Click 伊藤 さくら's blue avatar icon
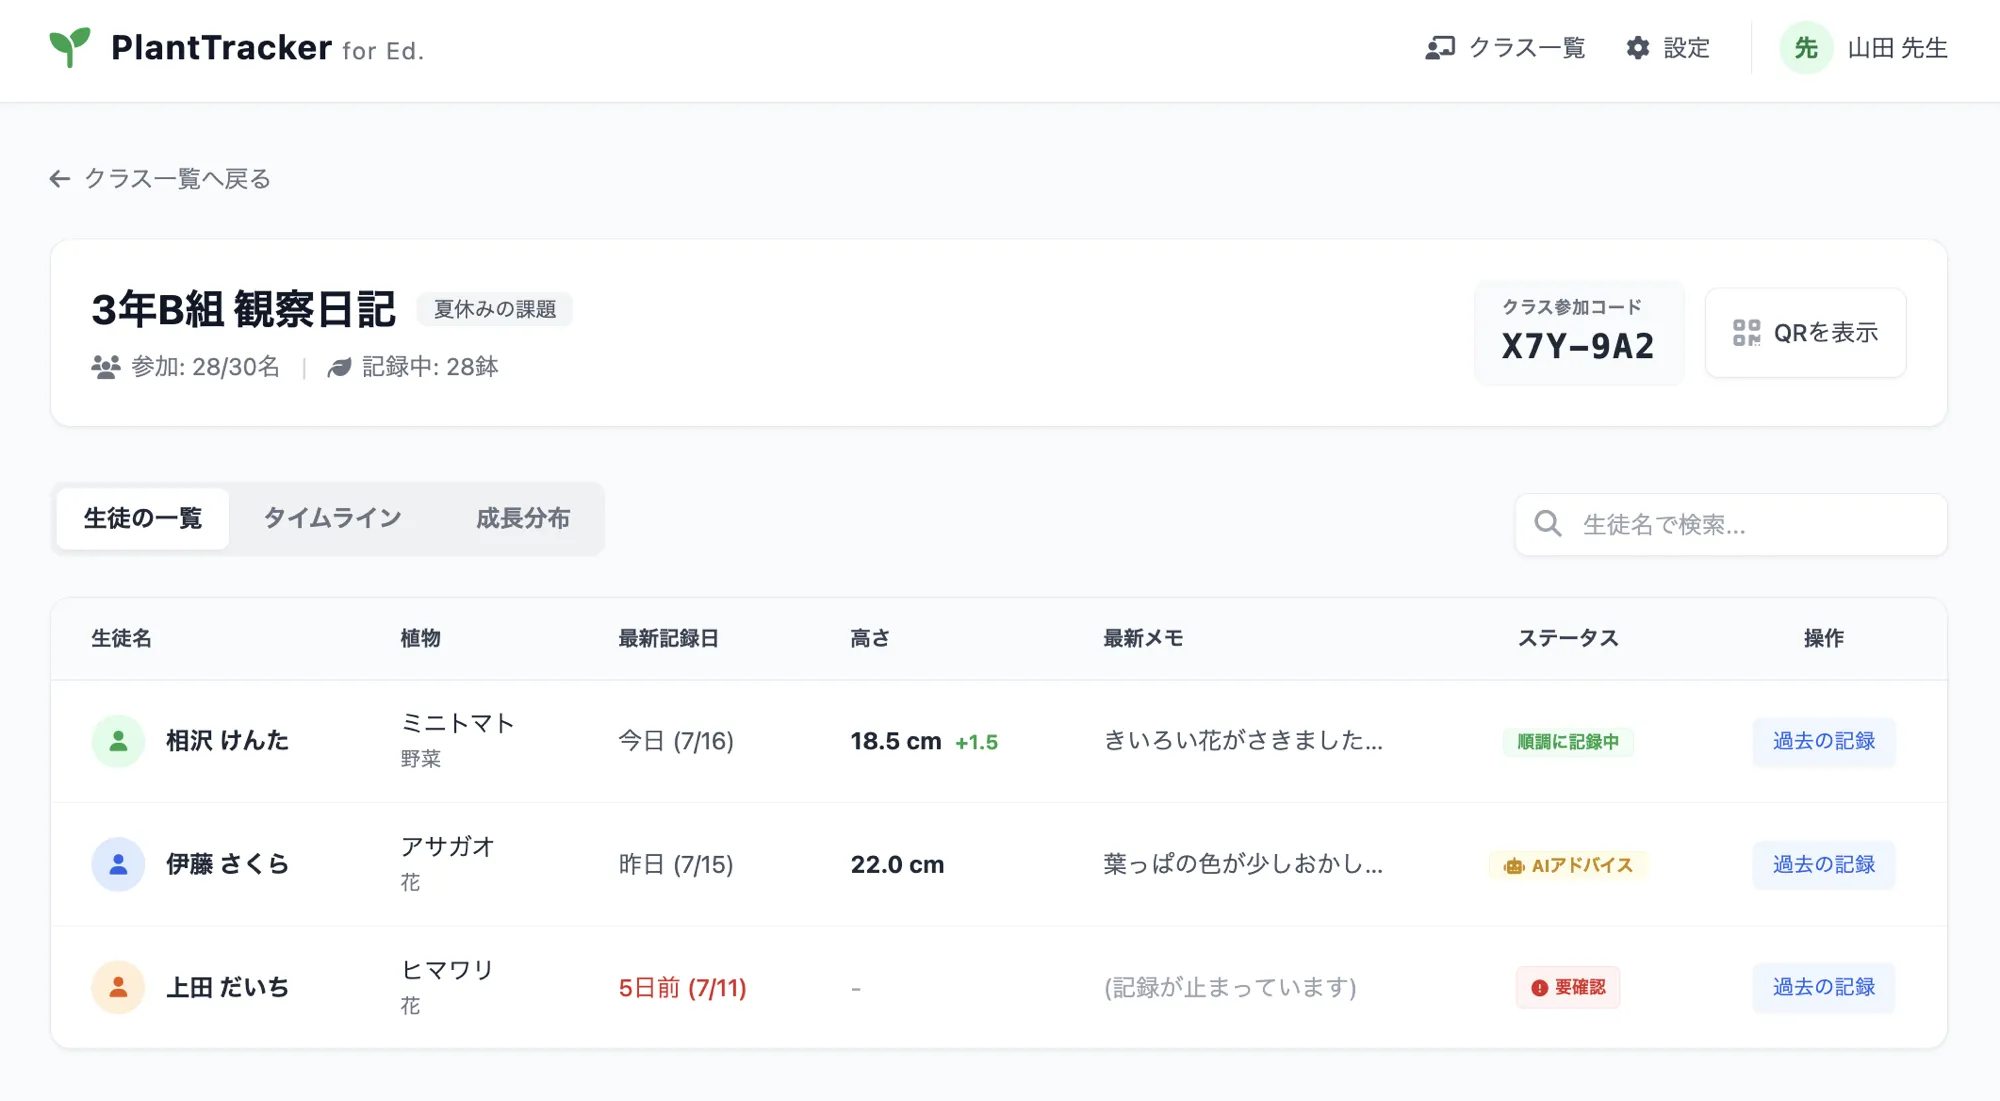The height and width of the screenshot is (1101, 2000). click(x=118, y=864)
